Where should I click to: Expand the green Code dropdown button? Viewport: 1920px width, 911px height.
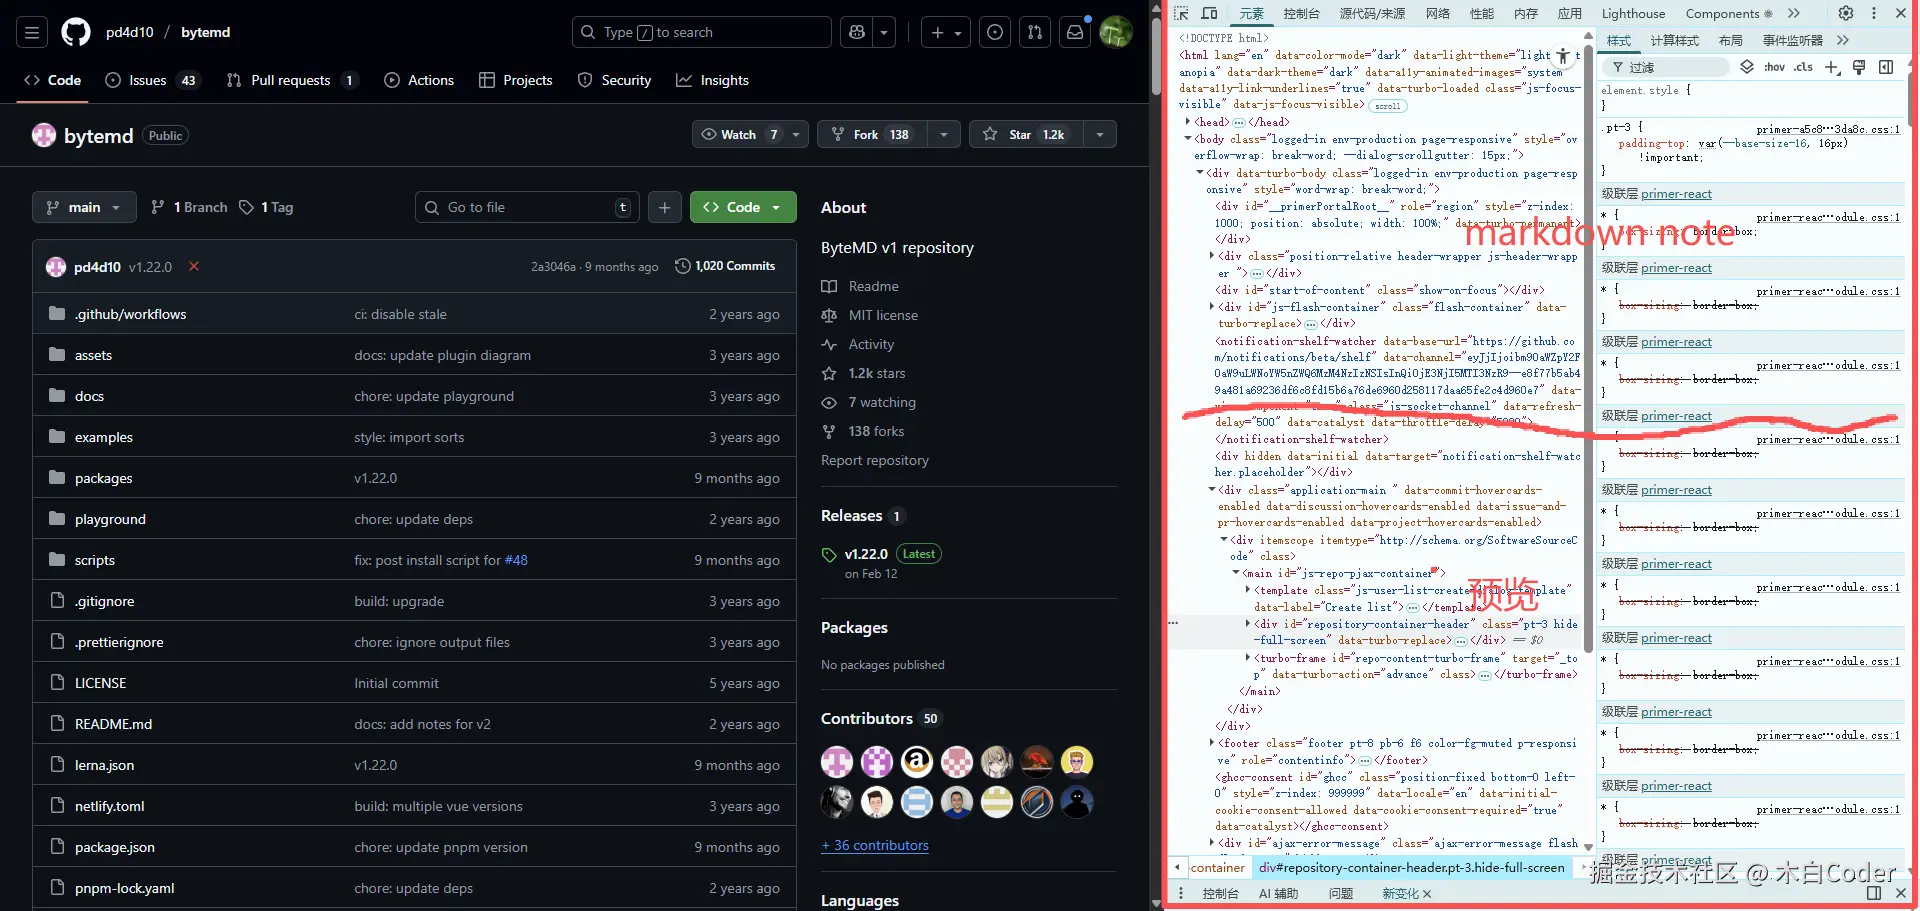(743, 207)
